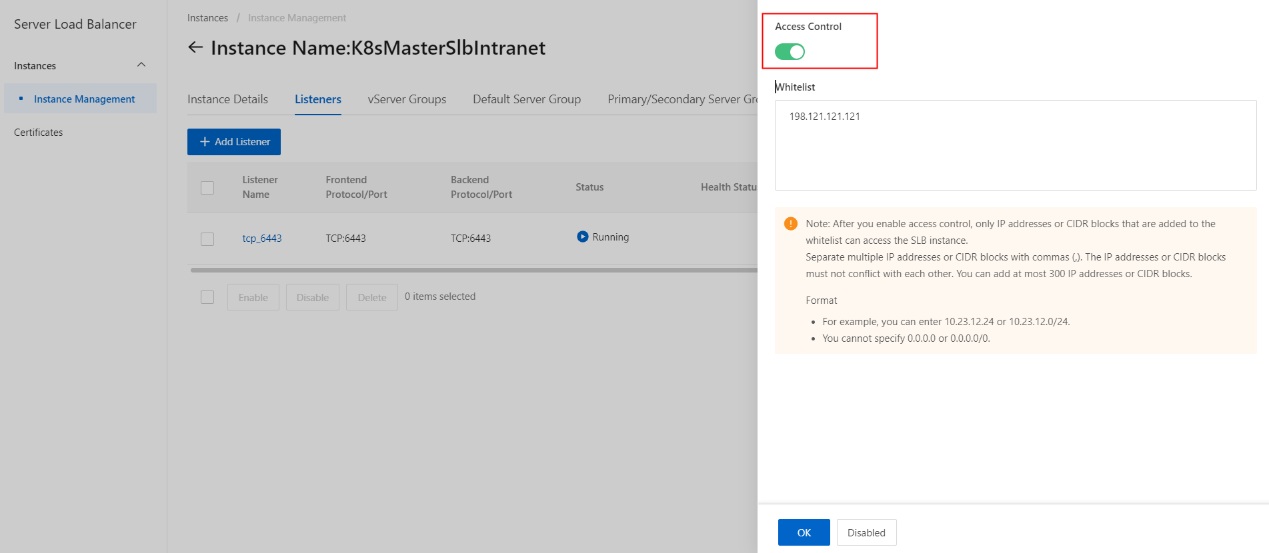Image resolution: width=1269 pixels, height=553 pixels.
Task: Click the 'You cannot specify 0.0.0.0' line
Action: pos(906,338)
